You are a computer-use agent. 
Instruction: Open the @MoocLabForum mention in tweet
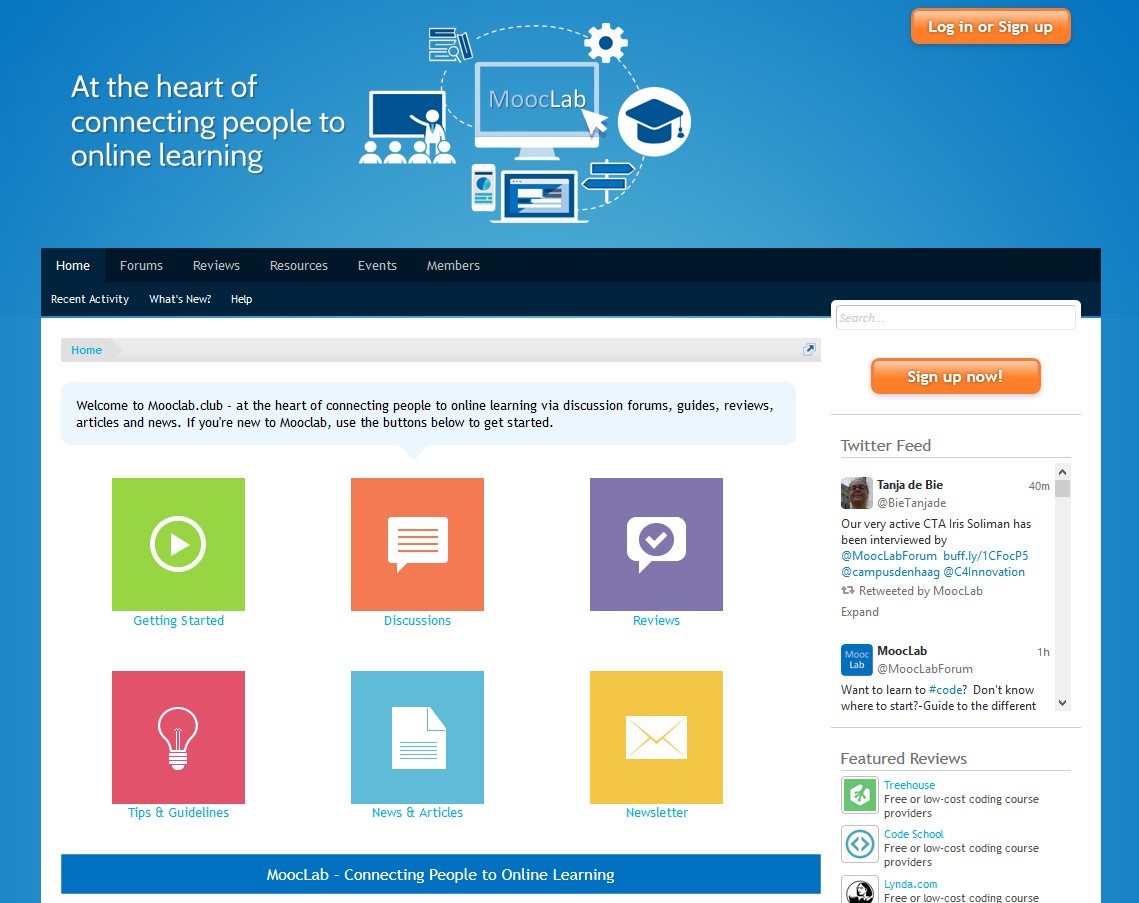click(x=888, y=556)
